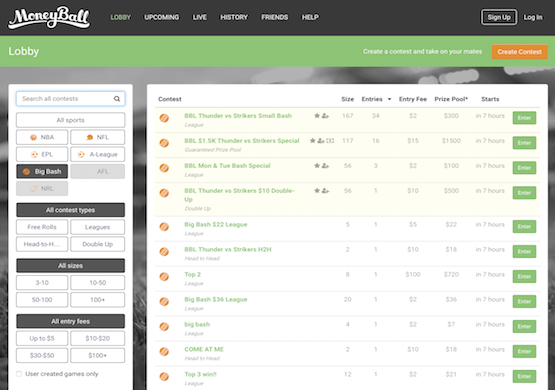Click people icon on Mon & Tue Bash Special row
Screen dimensions: 555x390
325,166
